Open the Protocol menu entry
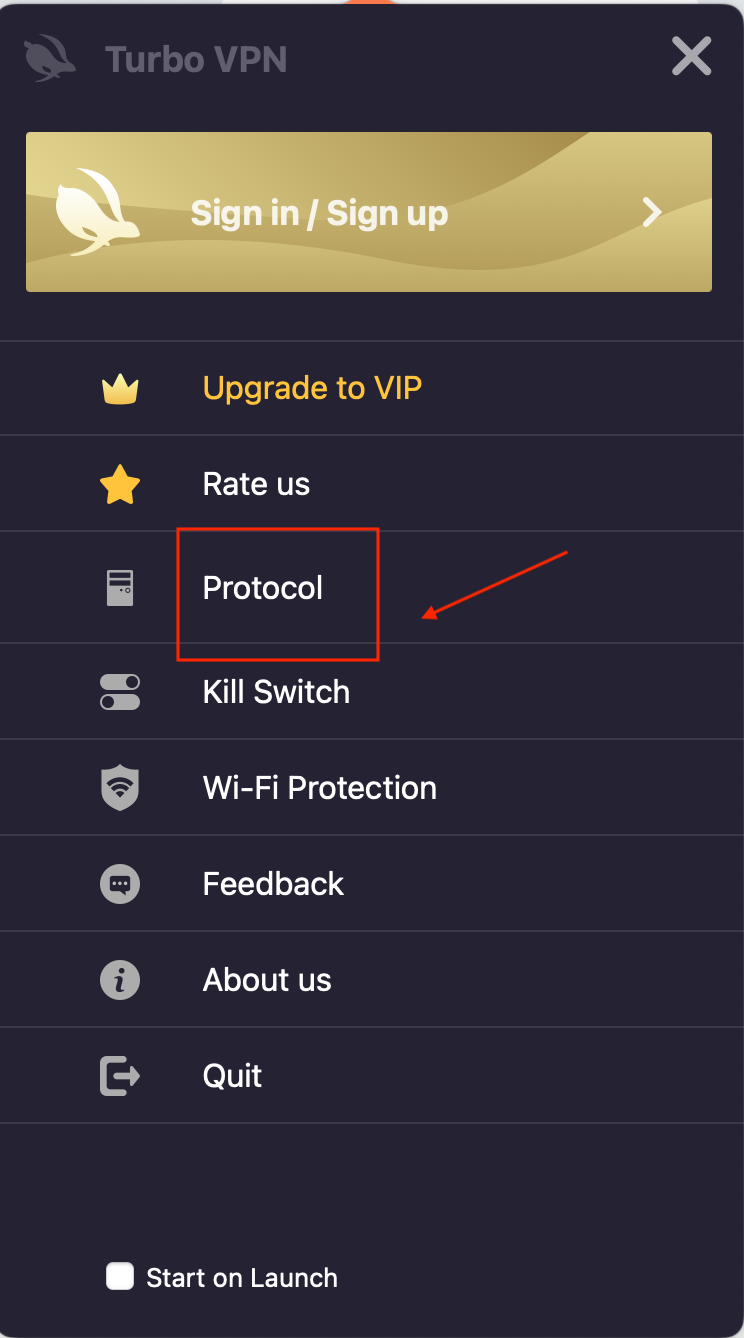The width and height of the screenshot is (744, 1338). coord(263,588)
